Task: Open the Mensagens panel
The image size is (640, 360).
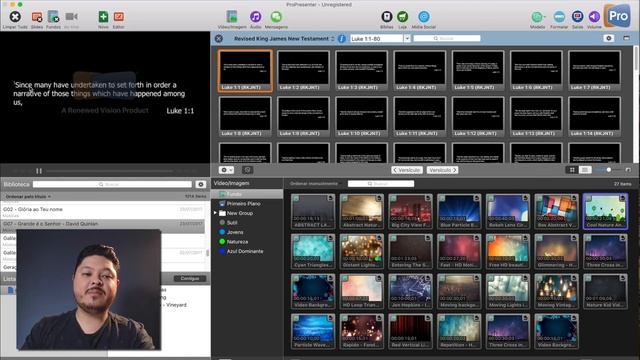Action: [276, 17]
